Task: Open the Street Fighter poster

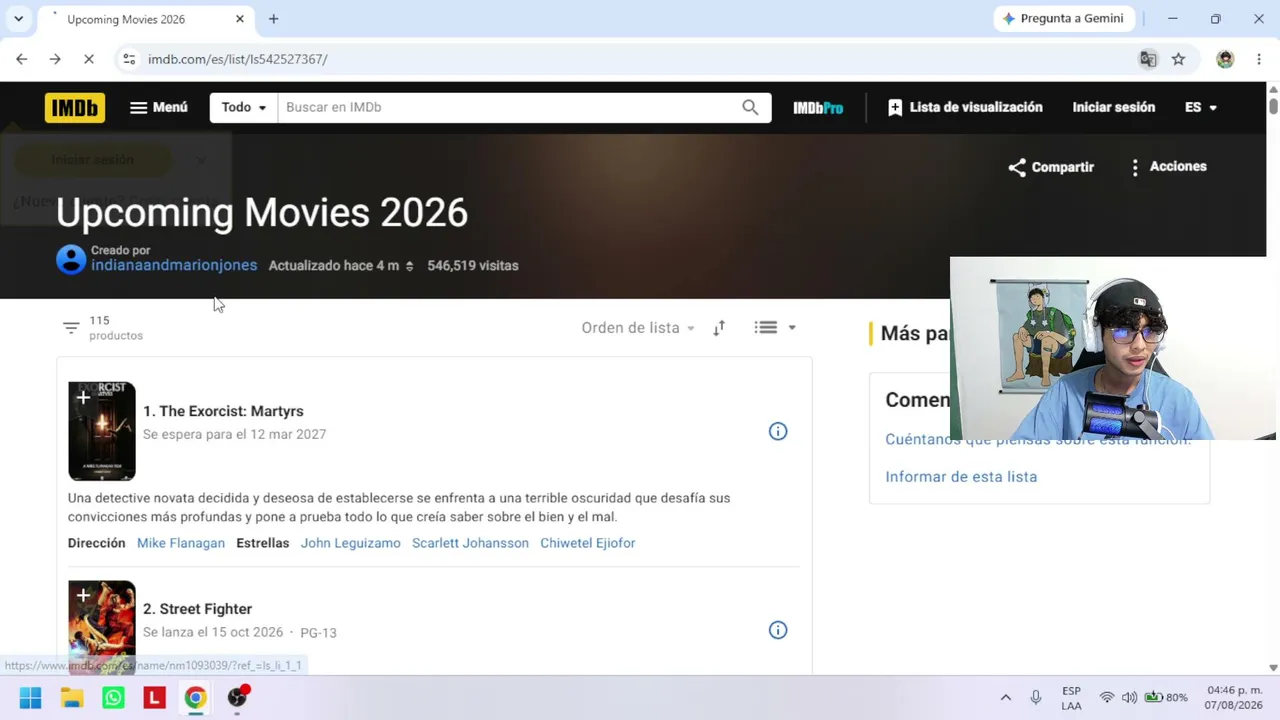Action: click(x=102, y=626)
